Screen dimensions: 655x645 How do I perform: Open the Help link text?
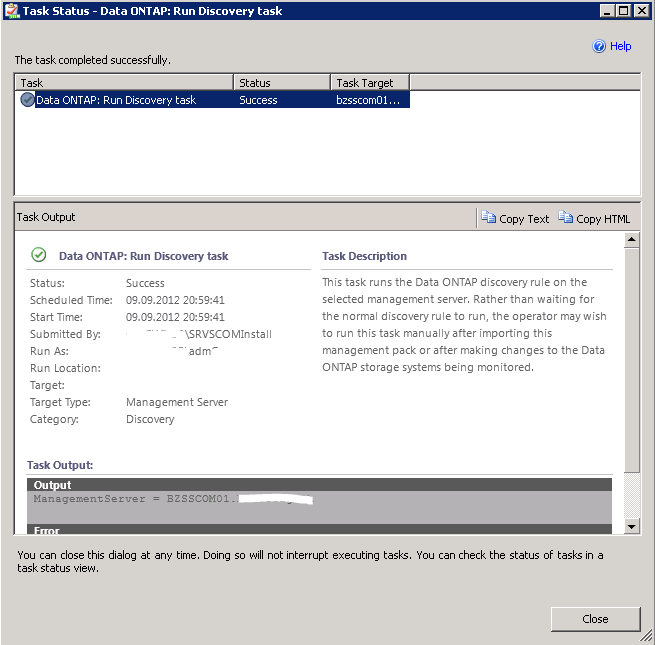click(620, 46)
